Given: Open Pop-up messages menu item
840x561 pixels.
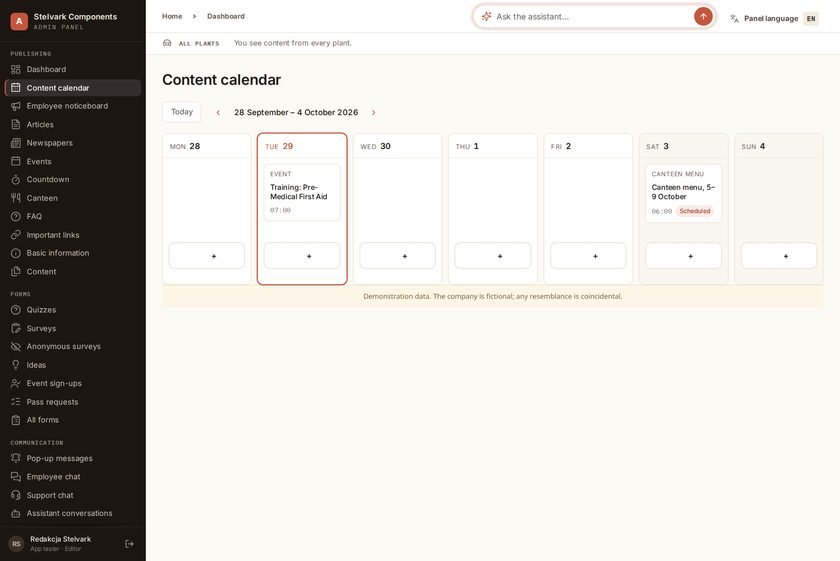Looking at the screenshot, I should click(x=73, y=458).
